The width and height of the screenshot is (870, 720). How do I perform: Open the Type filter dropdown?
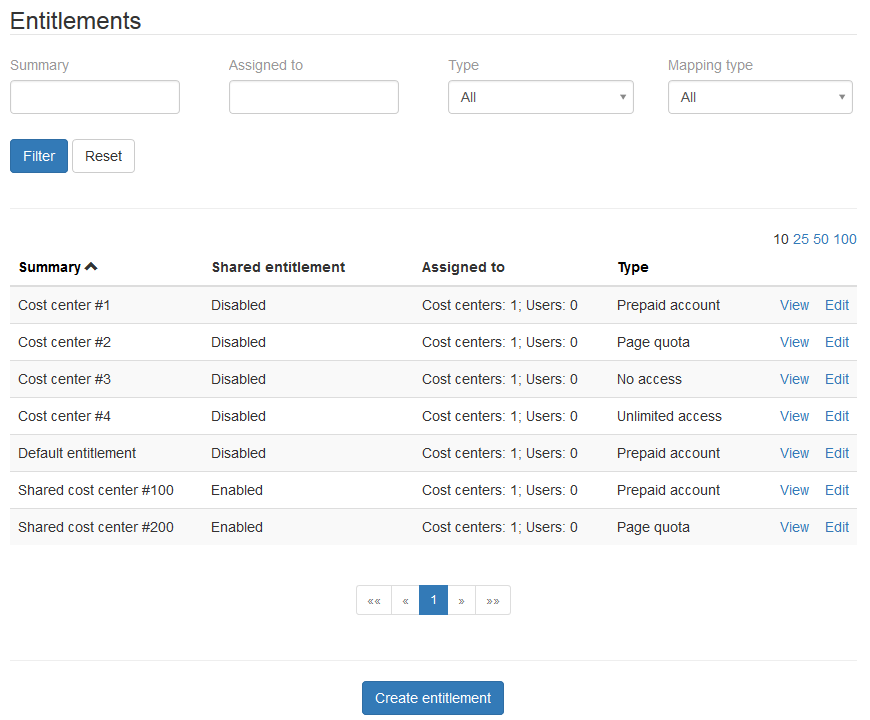pos(541,98)
